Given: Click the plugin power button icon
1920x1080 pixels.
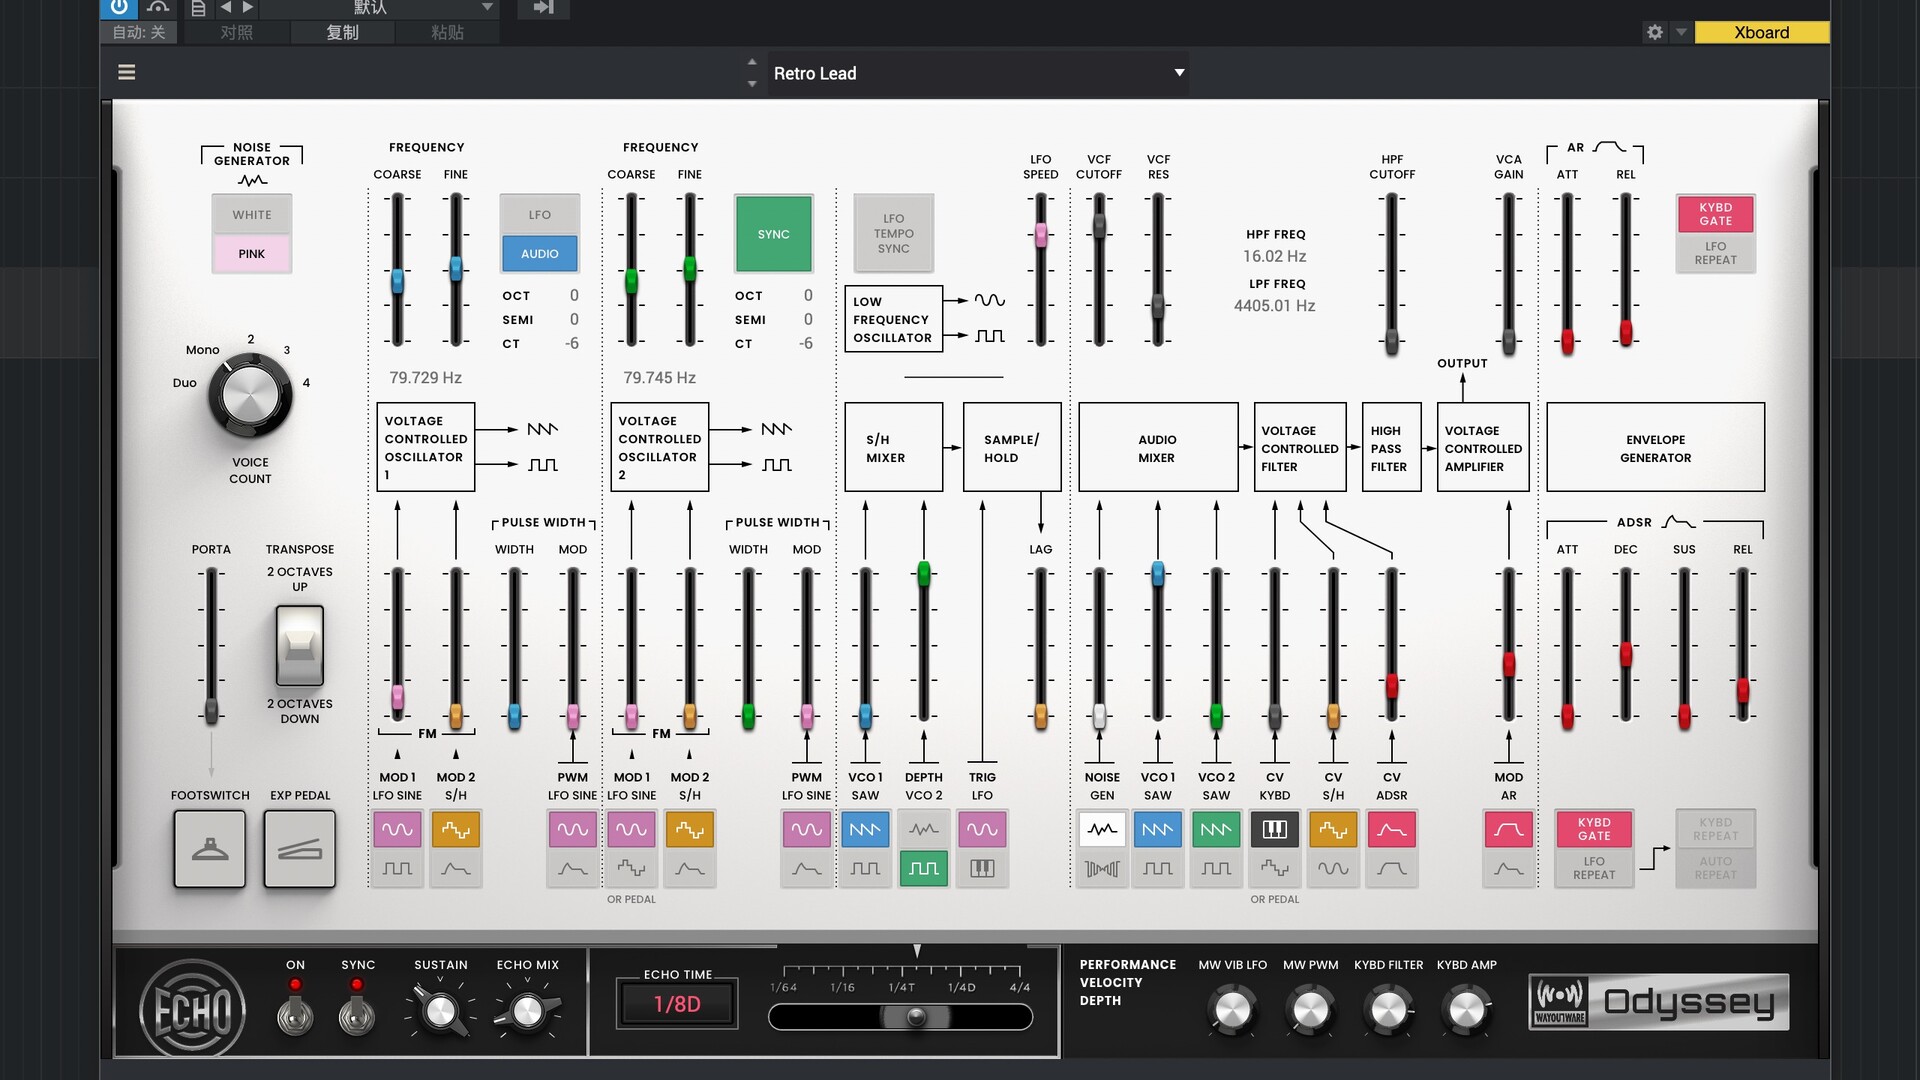Looking at the screenshot, I should point(119,8).
